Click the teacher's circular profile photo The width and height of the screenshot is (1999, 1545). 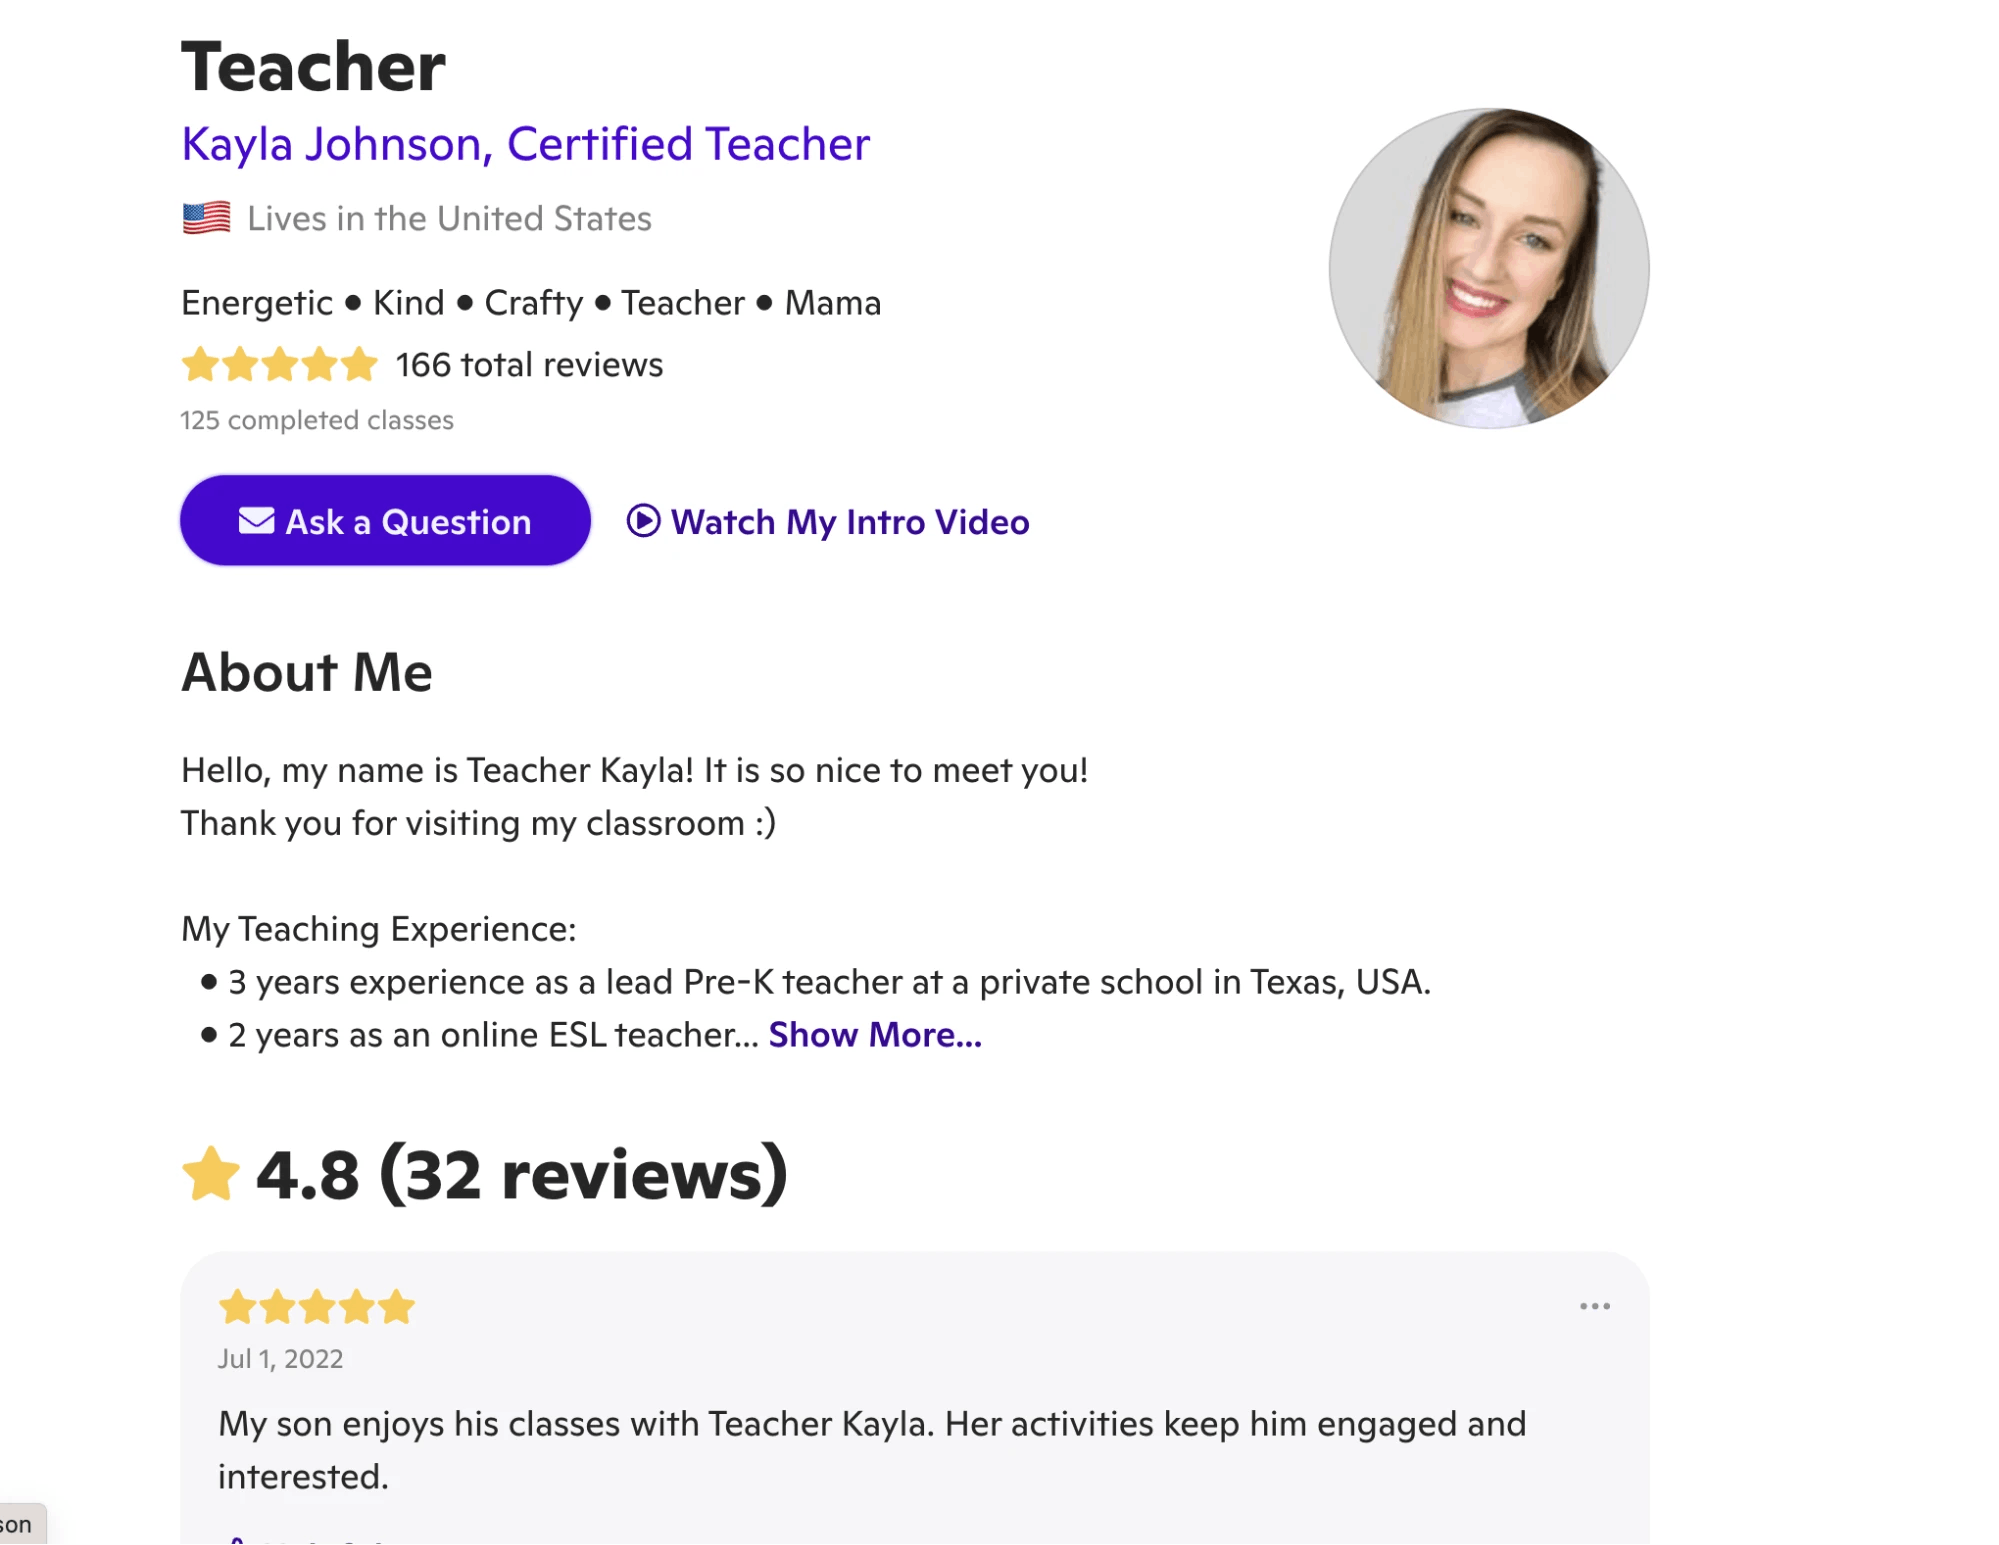click(1488, 268)
